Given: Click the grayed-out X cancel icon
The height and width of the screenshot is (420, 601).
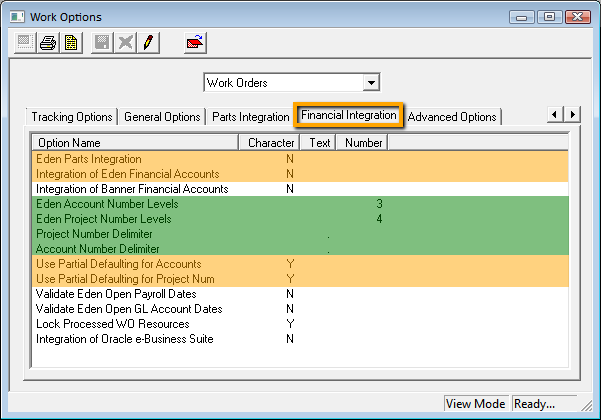Looking at the screenshot, I should pyautogui.click(x=125, y=43).
